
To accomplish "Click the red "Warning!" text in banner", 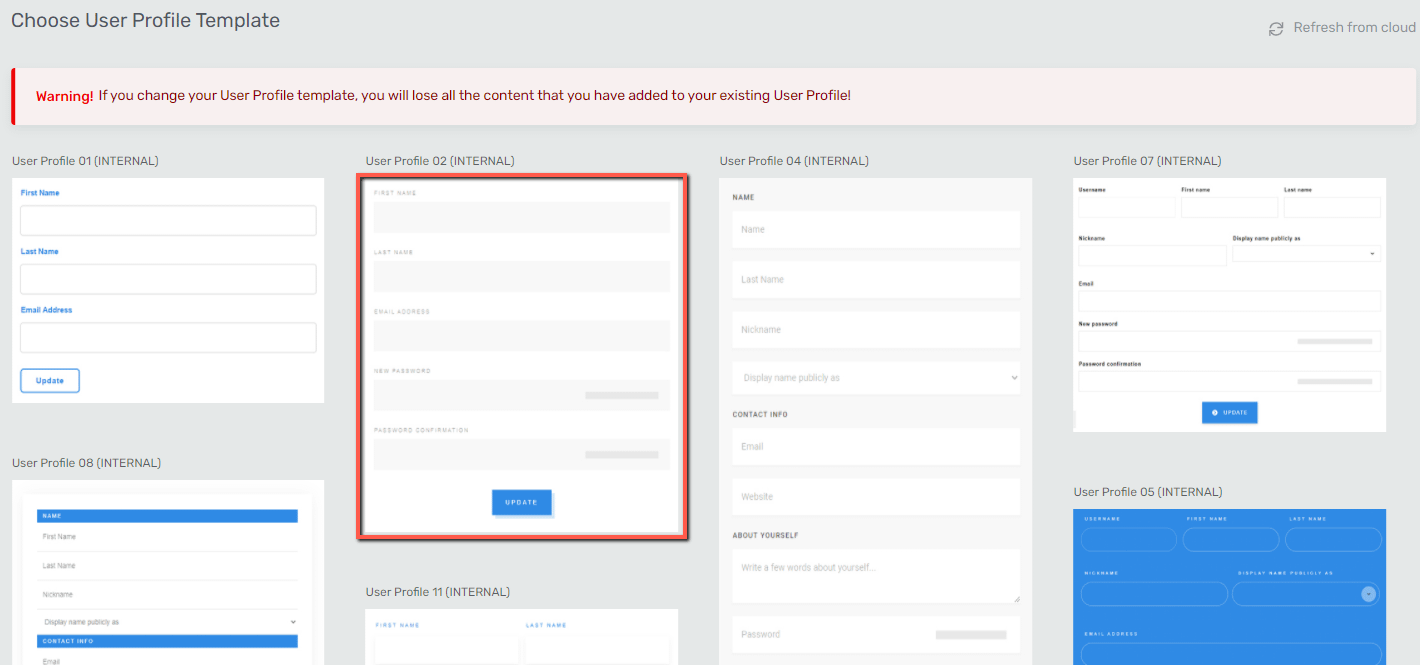I will pos(65,96).
